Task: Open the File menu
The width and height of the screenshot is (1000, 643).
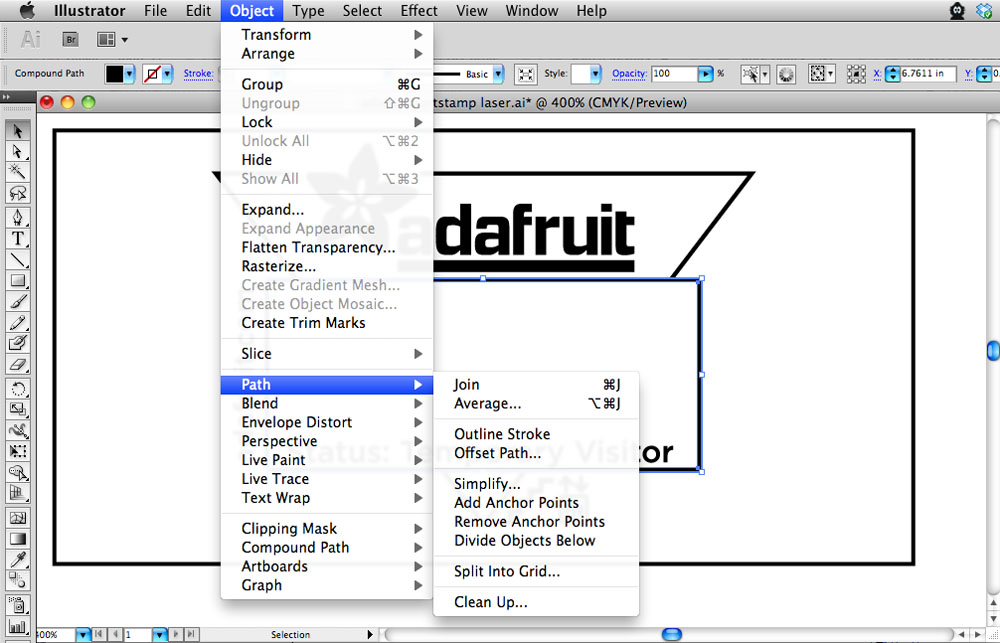Action: pos(155,11)
